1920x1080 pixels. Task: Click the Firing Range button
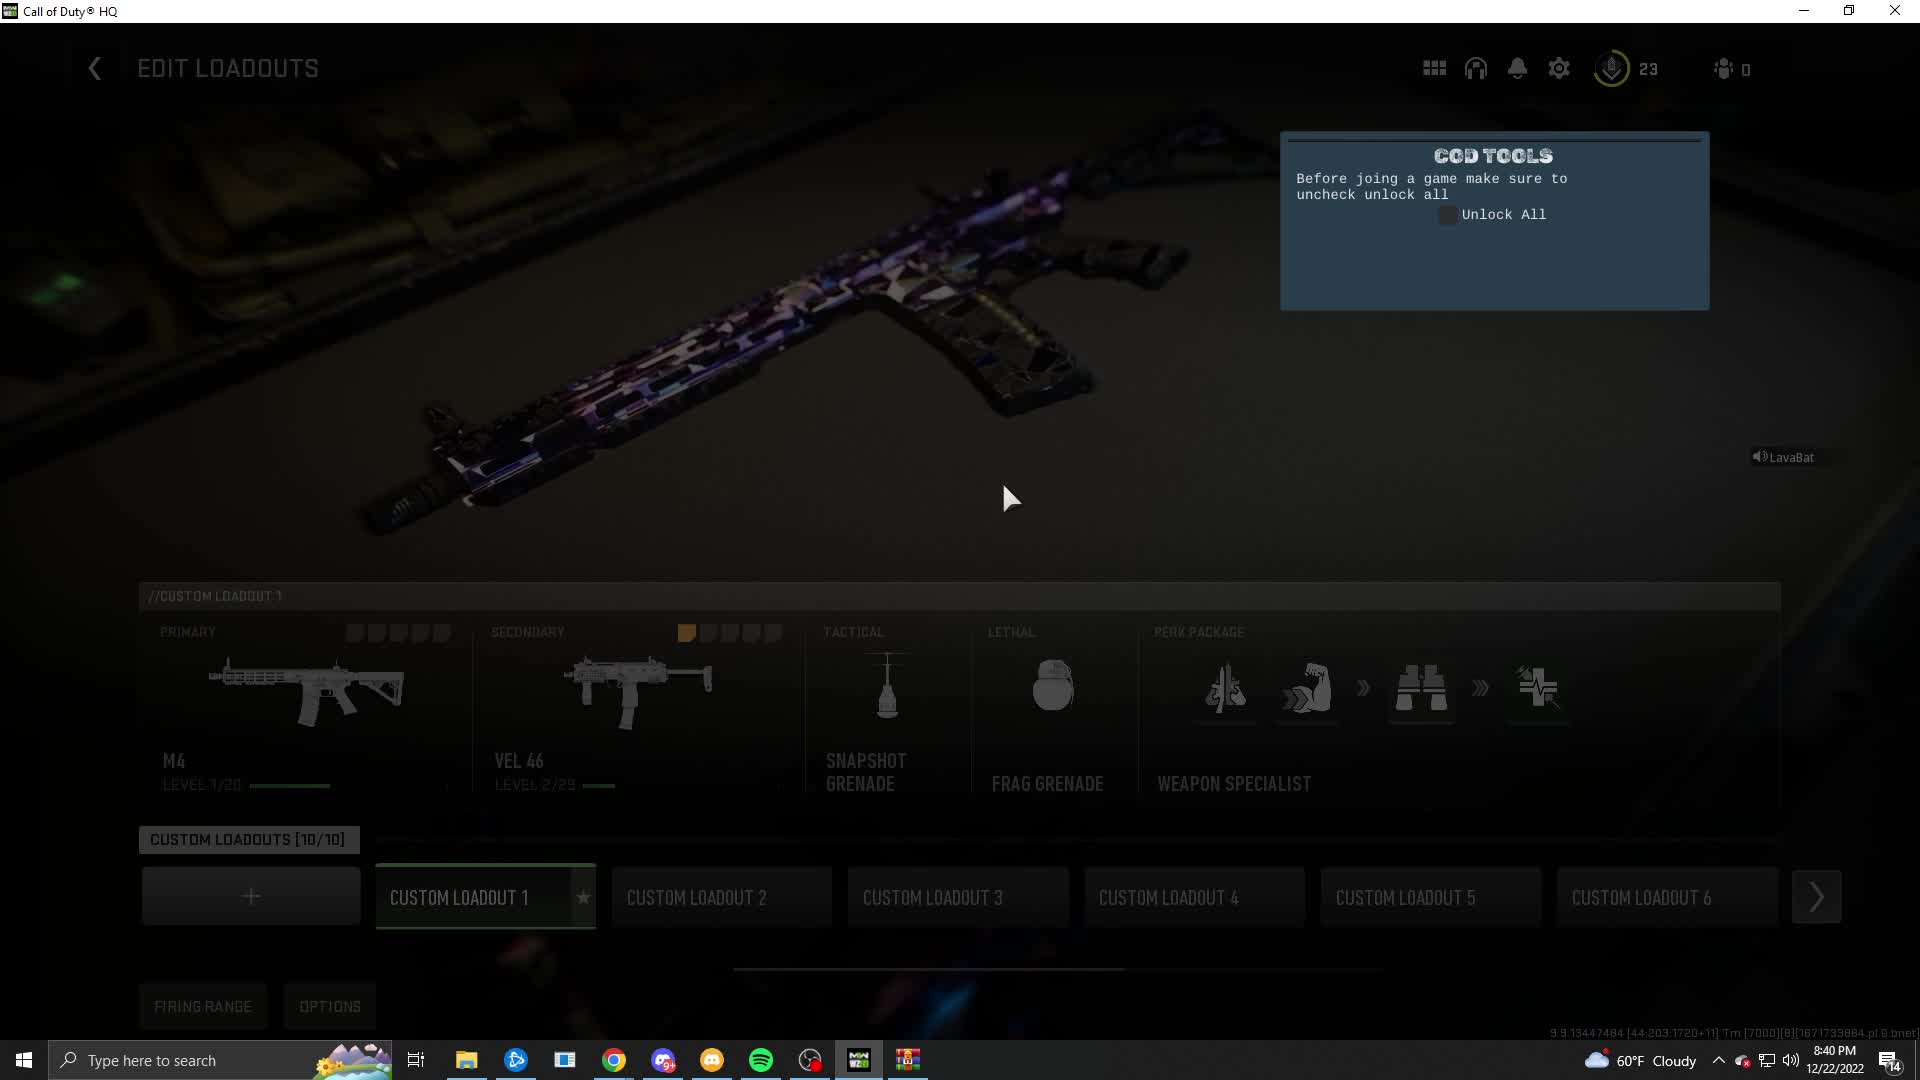tap(203, 1007)
